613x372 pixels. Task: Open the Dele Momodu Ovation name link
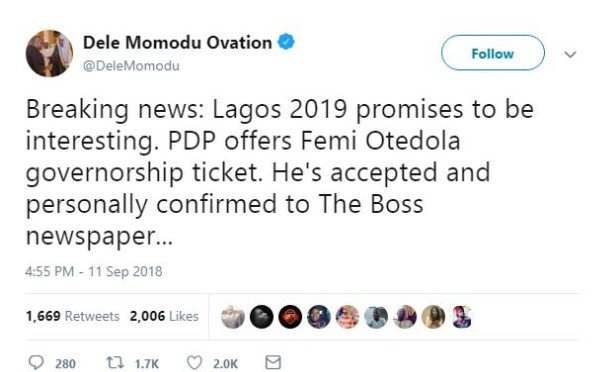pyautogui.click(x=177, y=42)
